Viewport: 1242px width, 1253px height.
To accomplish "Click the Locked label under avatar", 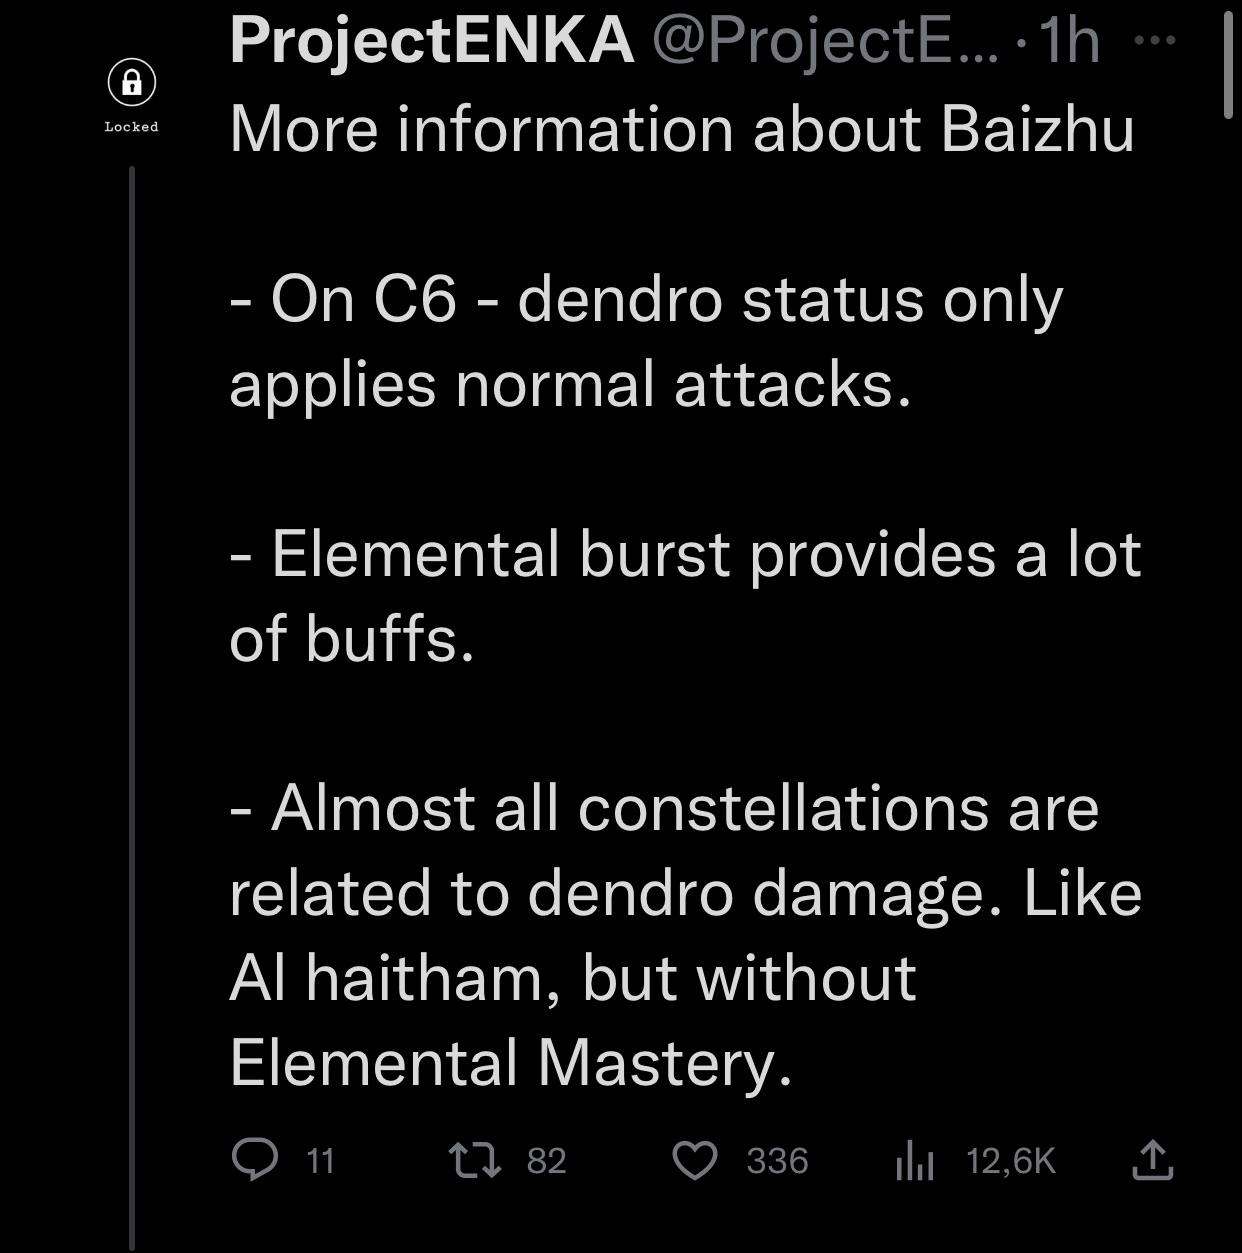I will 132,127.
